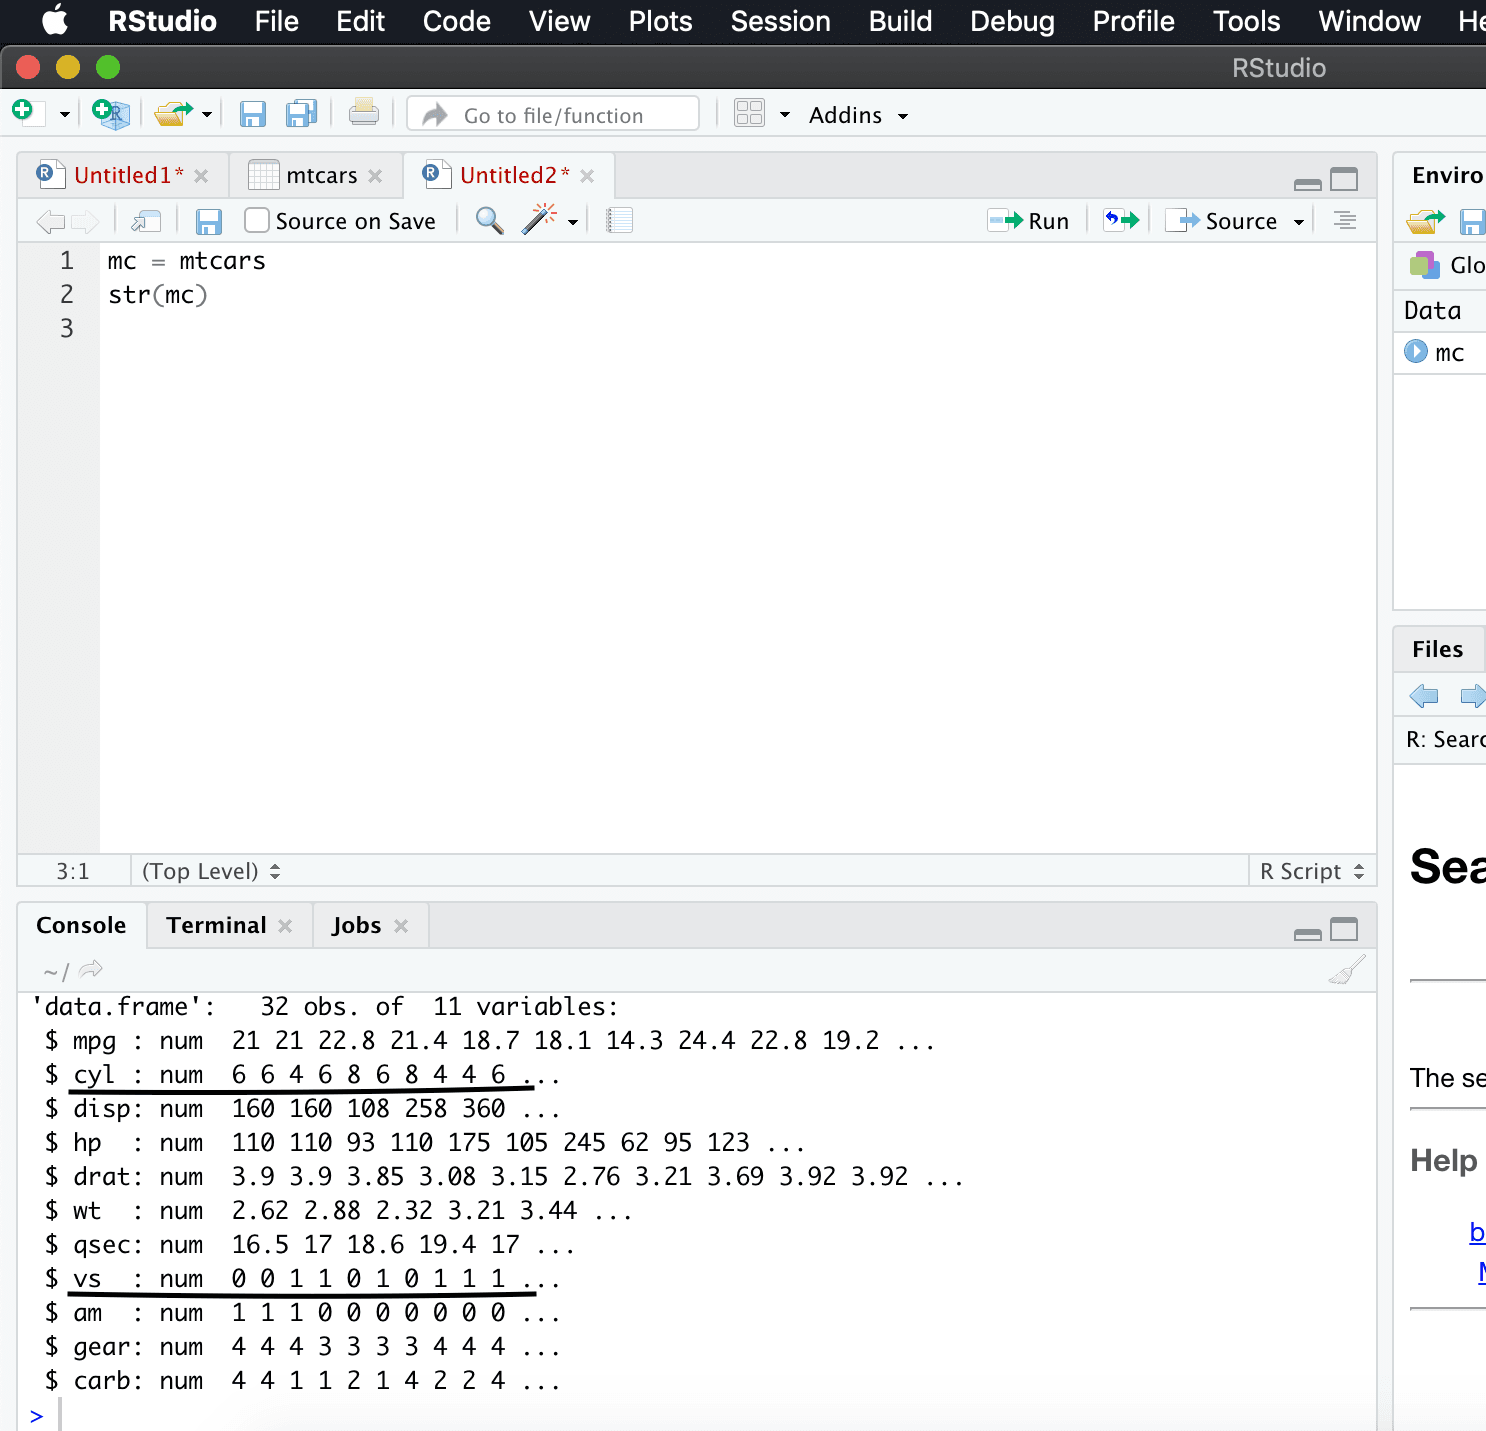Close the Untitled1 tab
The height and width of the screenshot is (1431, 1486).
[201, 176]
